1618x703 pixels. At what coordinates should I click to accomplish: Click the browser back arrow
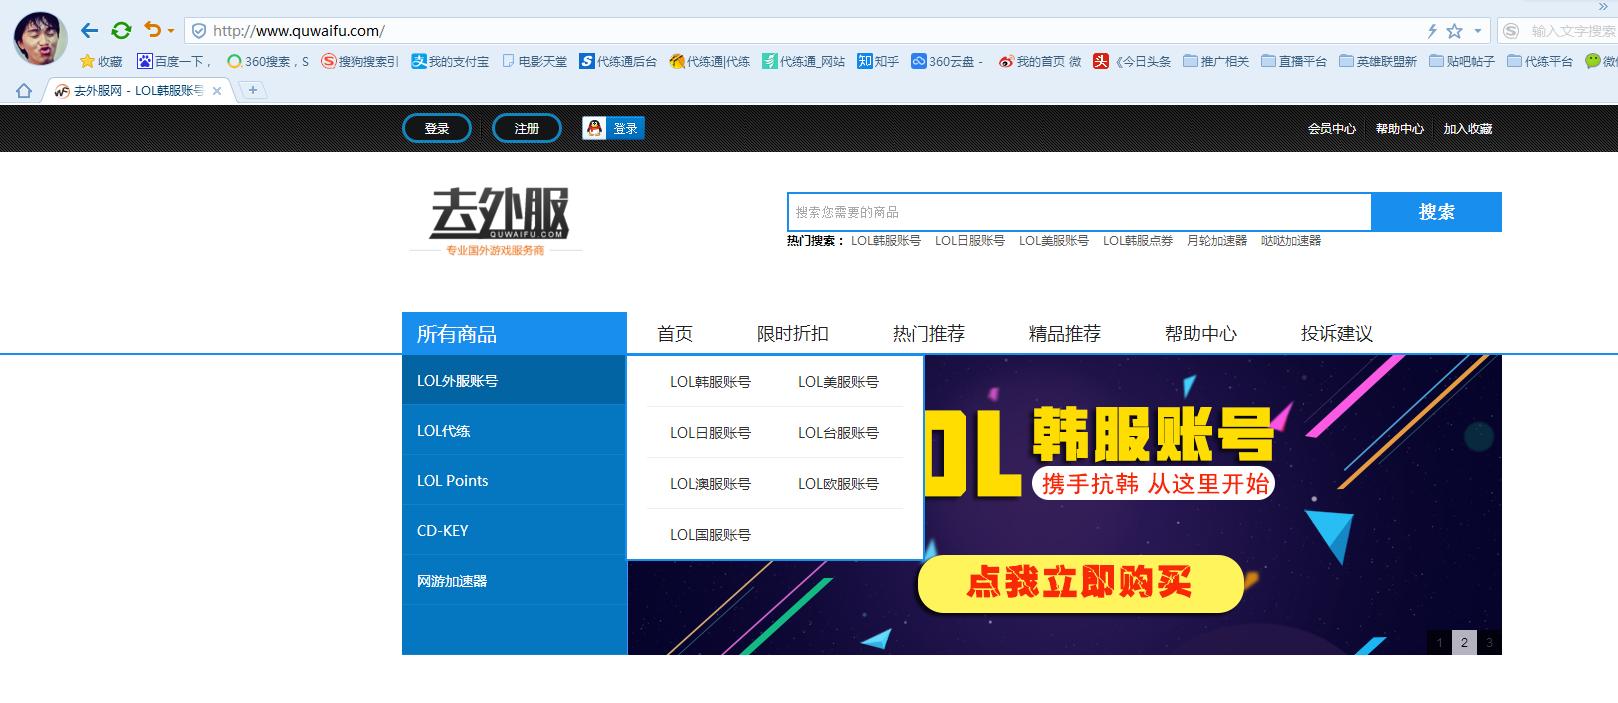(x=89, y=31)
